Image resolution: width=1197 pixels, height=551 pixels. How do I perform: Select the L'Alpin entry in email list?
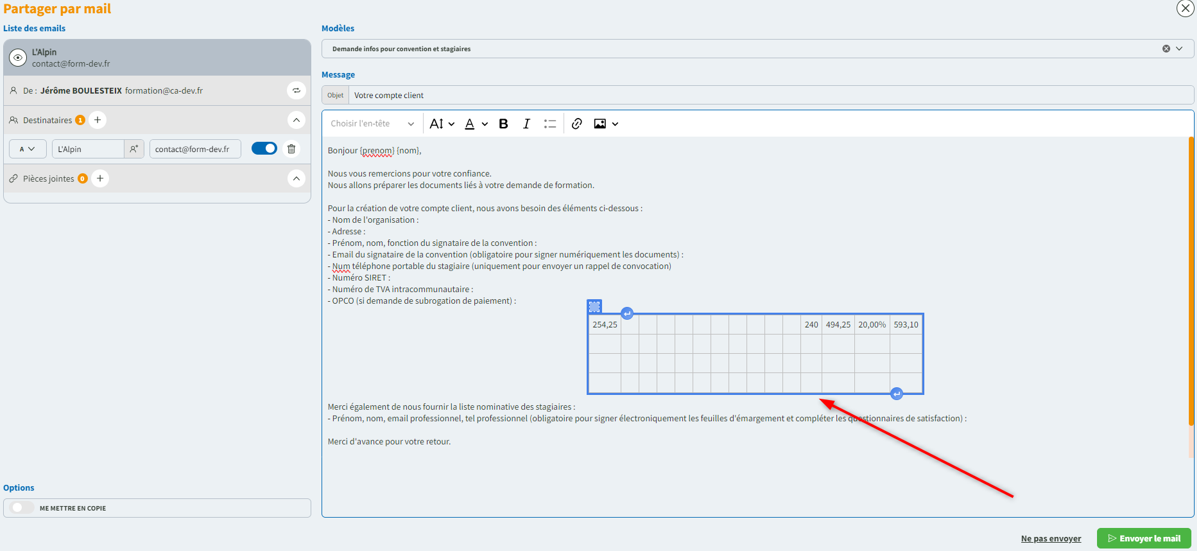tap(157, 57)
